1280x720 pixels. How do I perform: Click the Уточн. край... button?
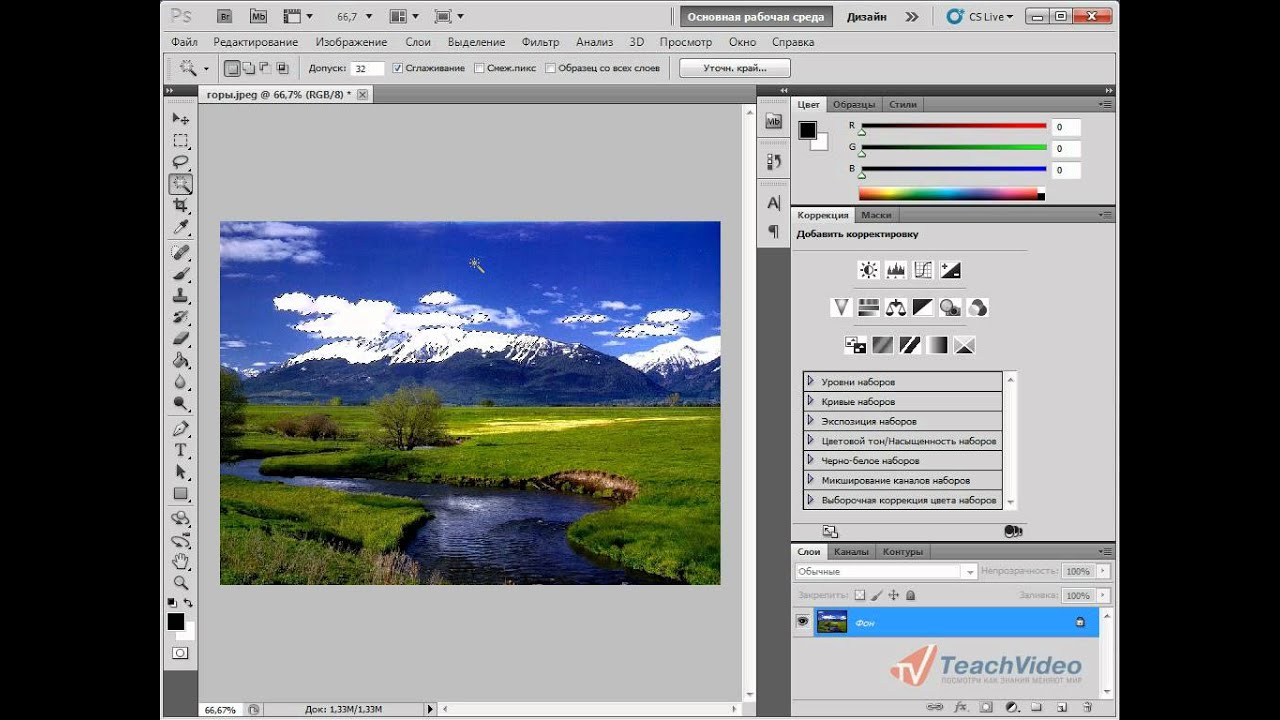click(x=735, y=68)
